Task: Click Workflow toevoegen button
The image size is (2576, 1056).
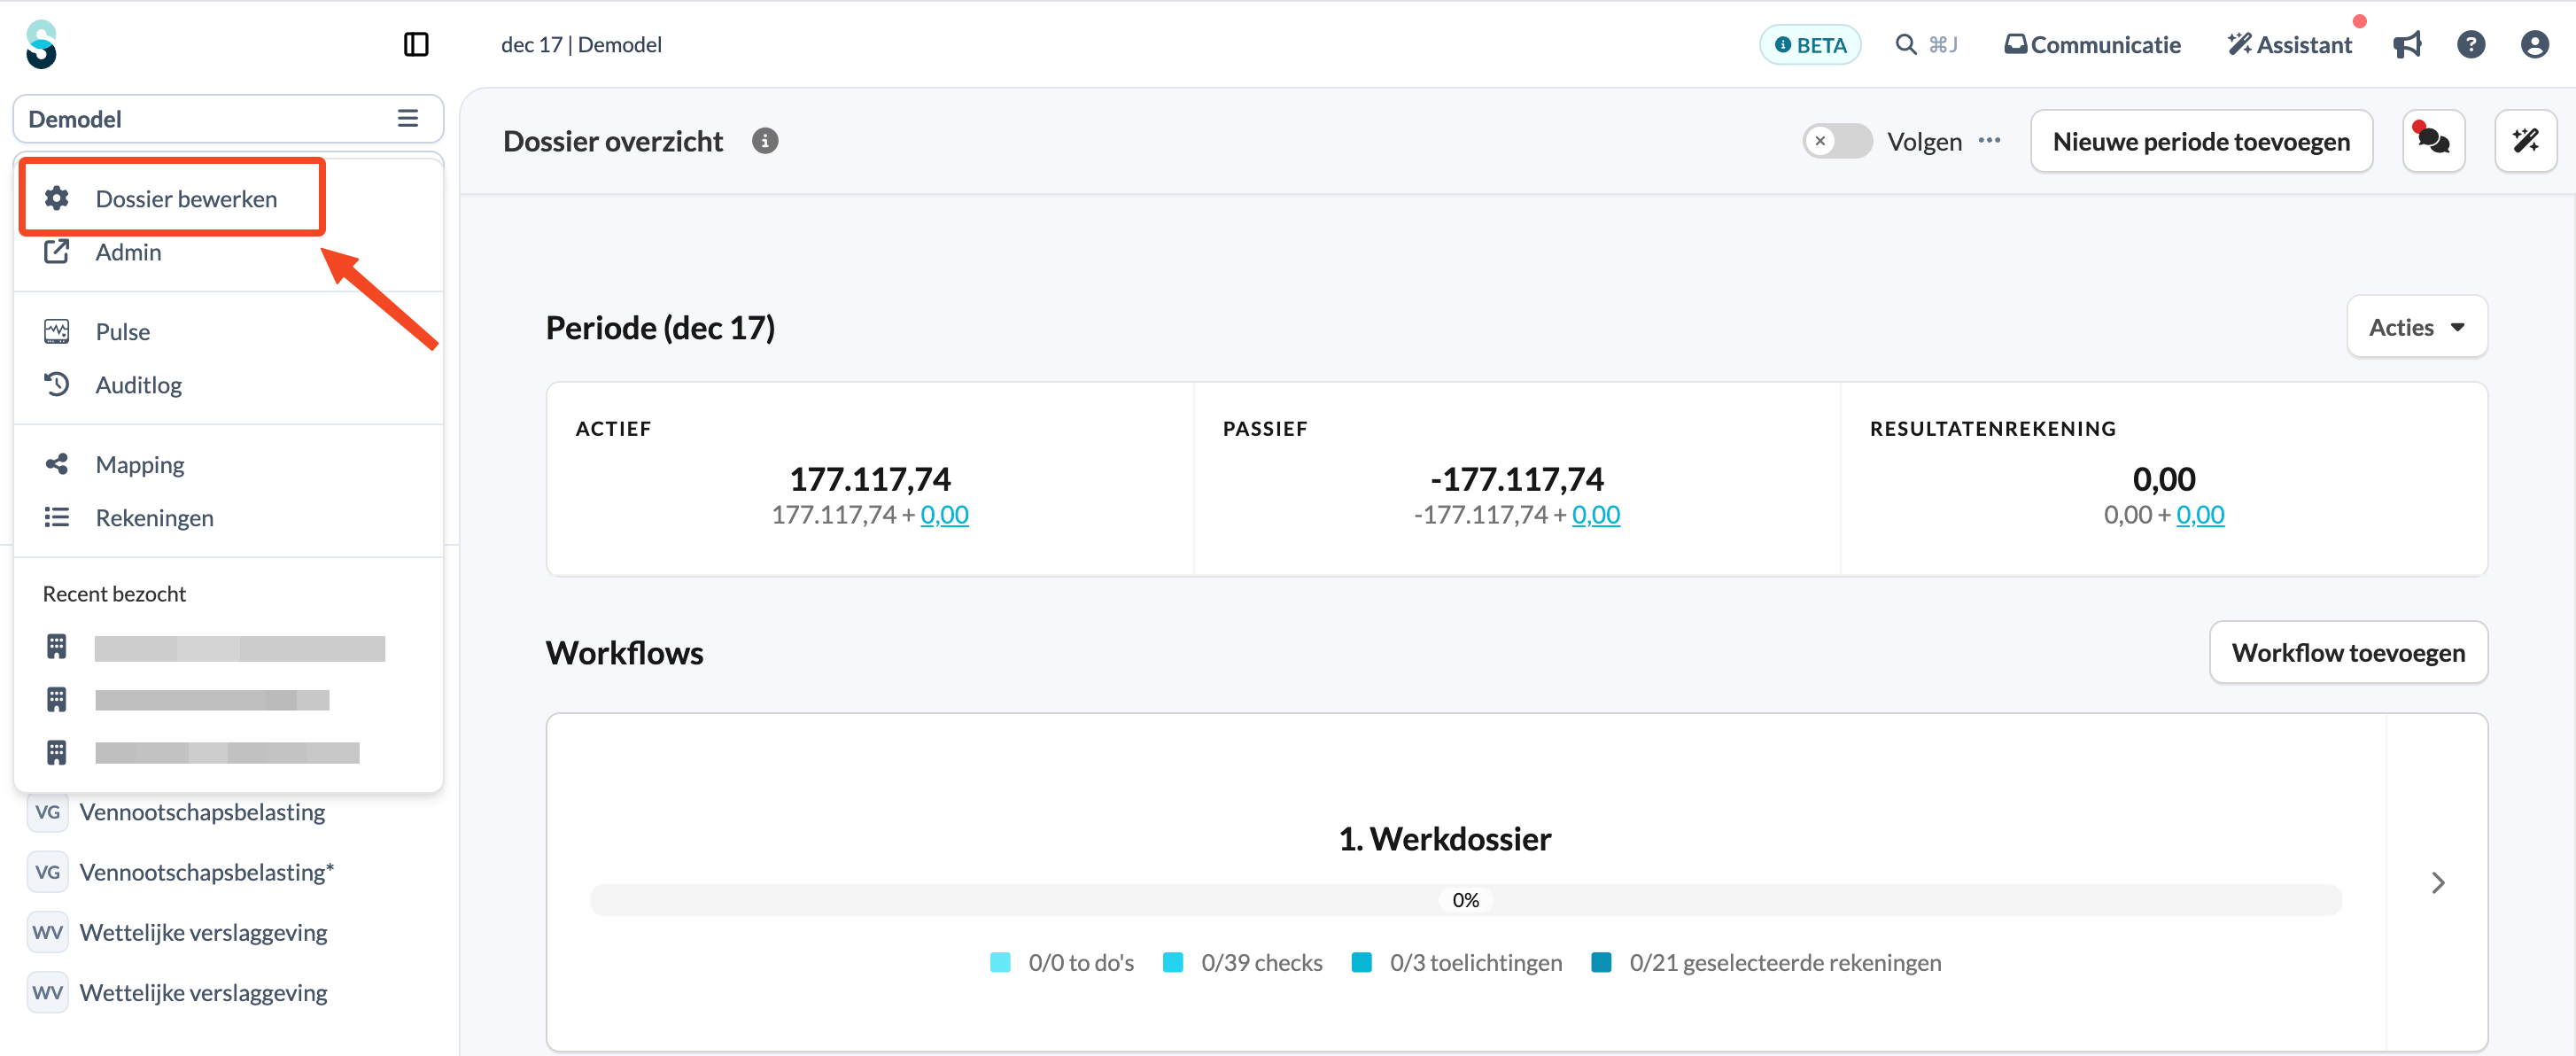Action: pyautogui.click(x=2348, y=652)
